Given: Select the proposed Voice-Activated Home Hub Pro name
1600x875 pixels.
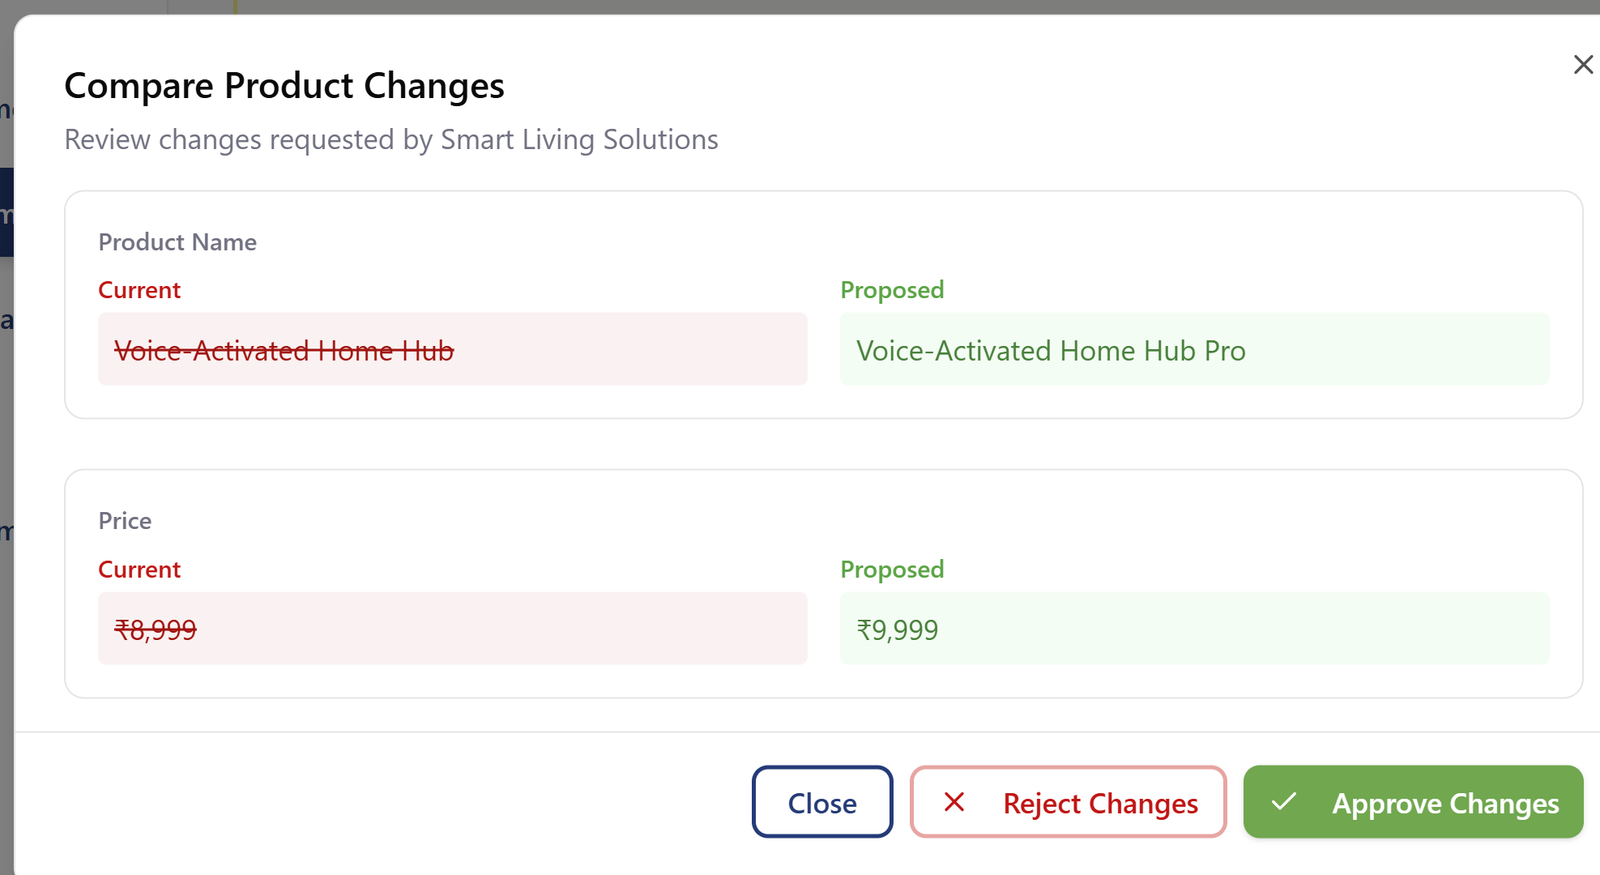Looking at the screenshot, I should pos(1050,351).
